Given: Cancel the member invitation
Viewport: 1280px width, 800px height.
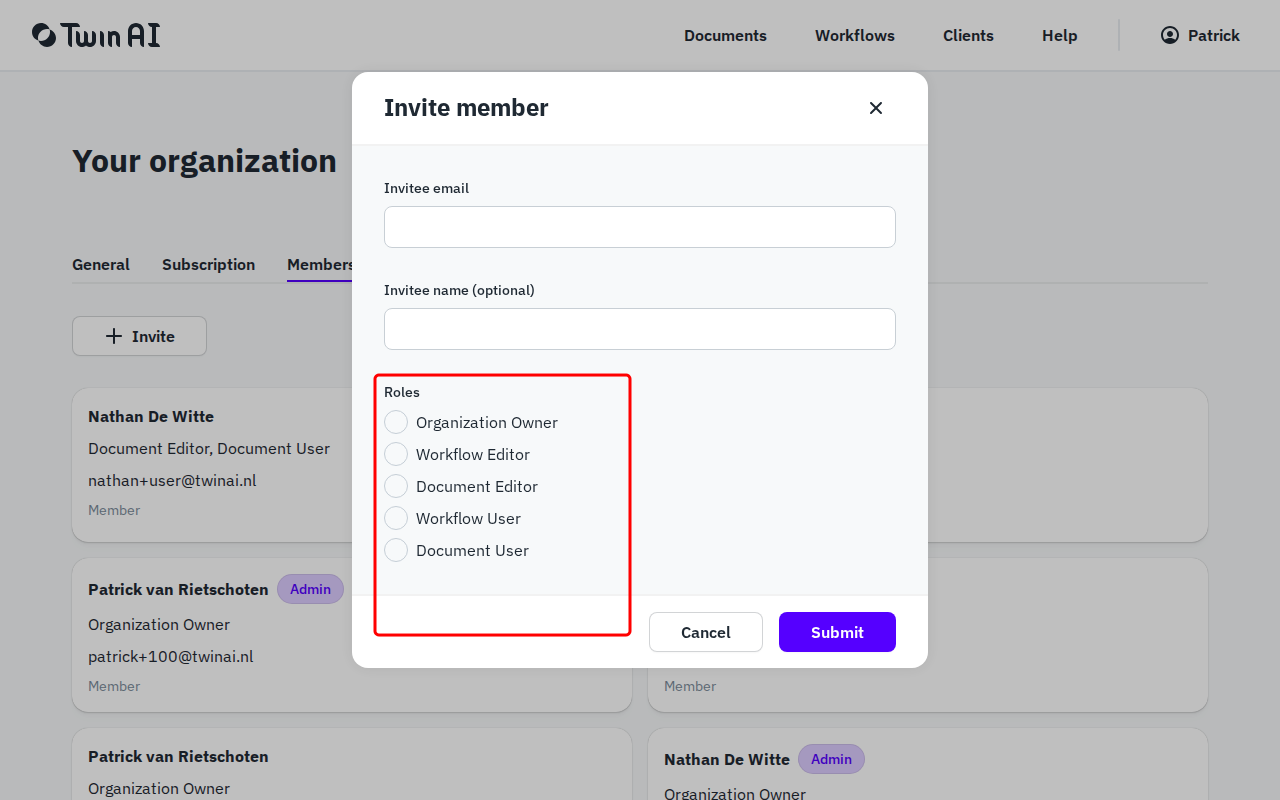Looking at the screenshot, I should click(x=705, y=632).
